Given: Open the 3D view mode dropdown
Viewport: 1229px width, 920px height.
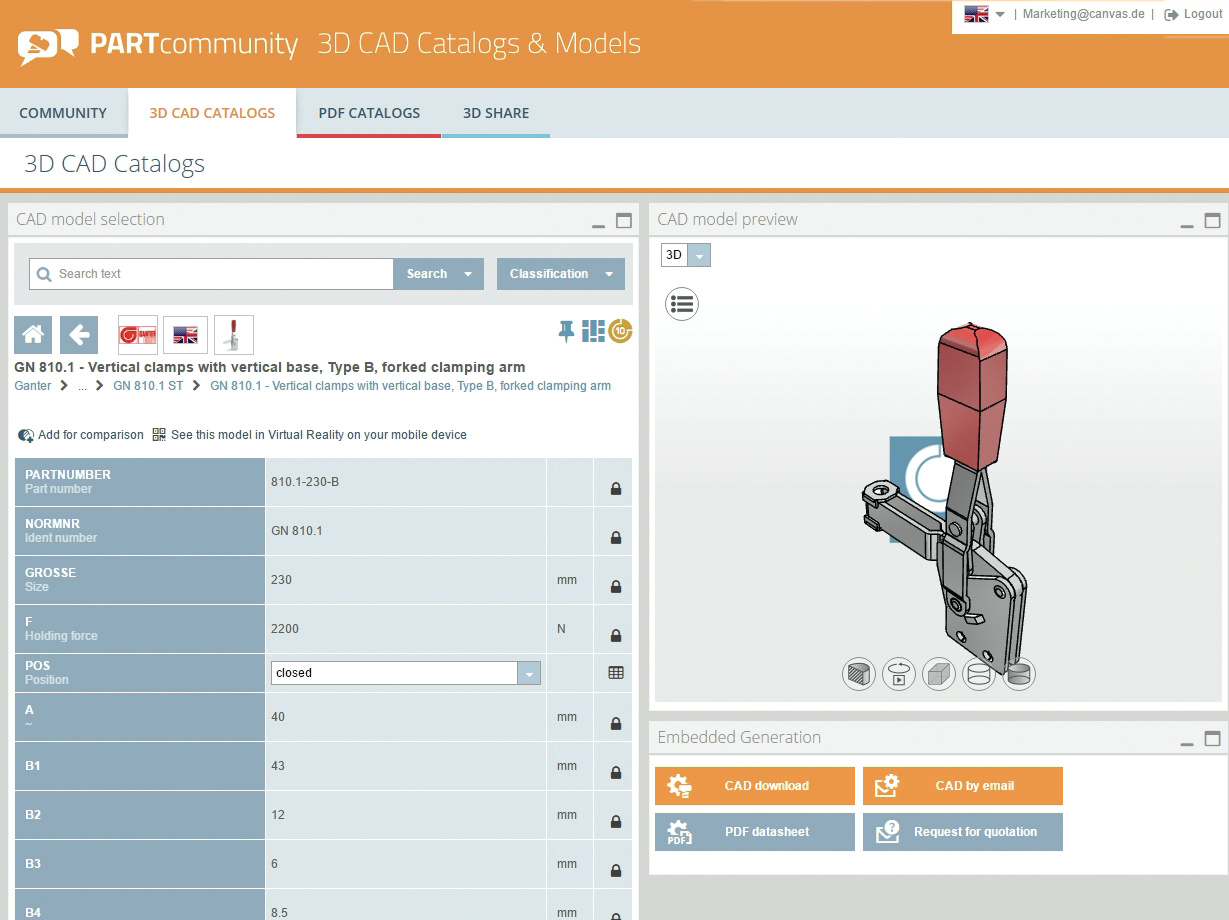Looking at the screenshot, I should point(699,255).
